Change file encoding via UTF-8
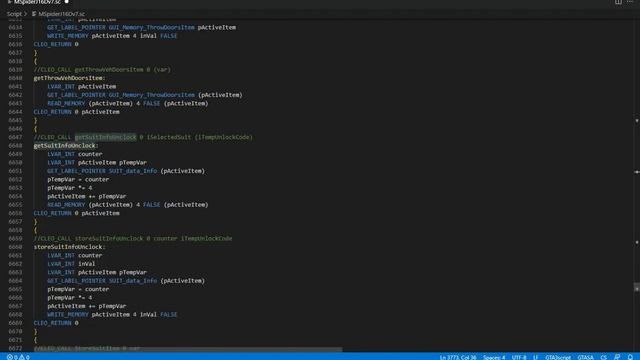Screen dimensions: 640x360 pyautogui.click(x=519, y=357)
